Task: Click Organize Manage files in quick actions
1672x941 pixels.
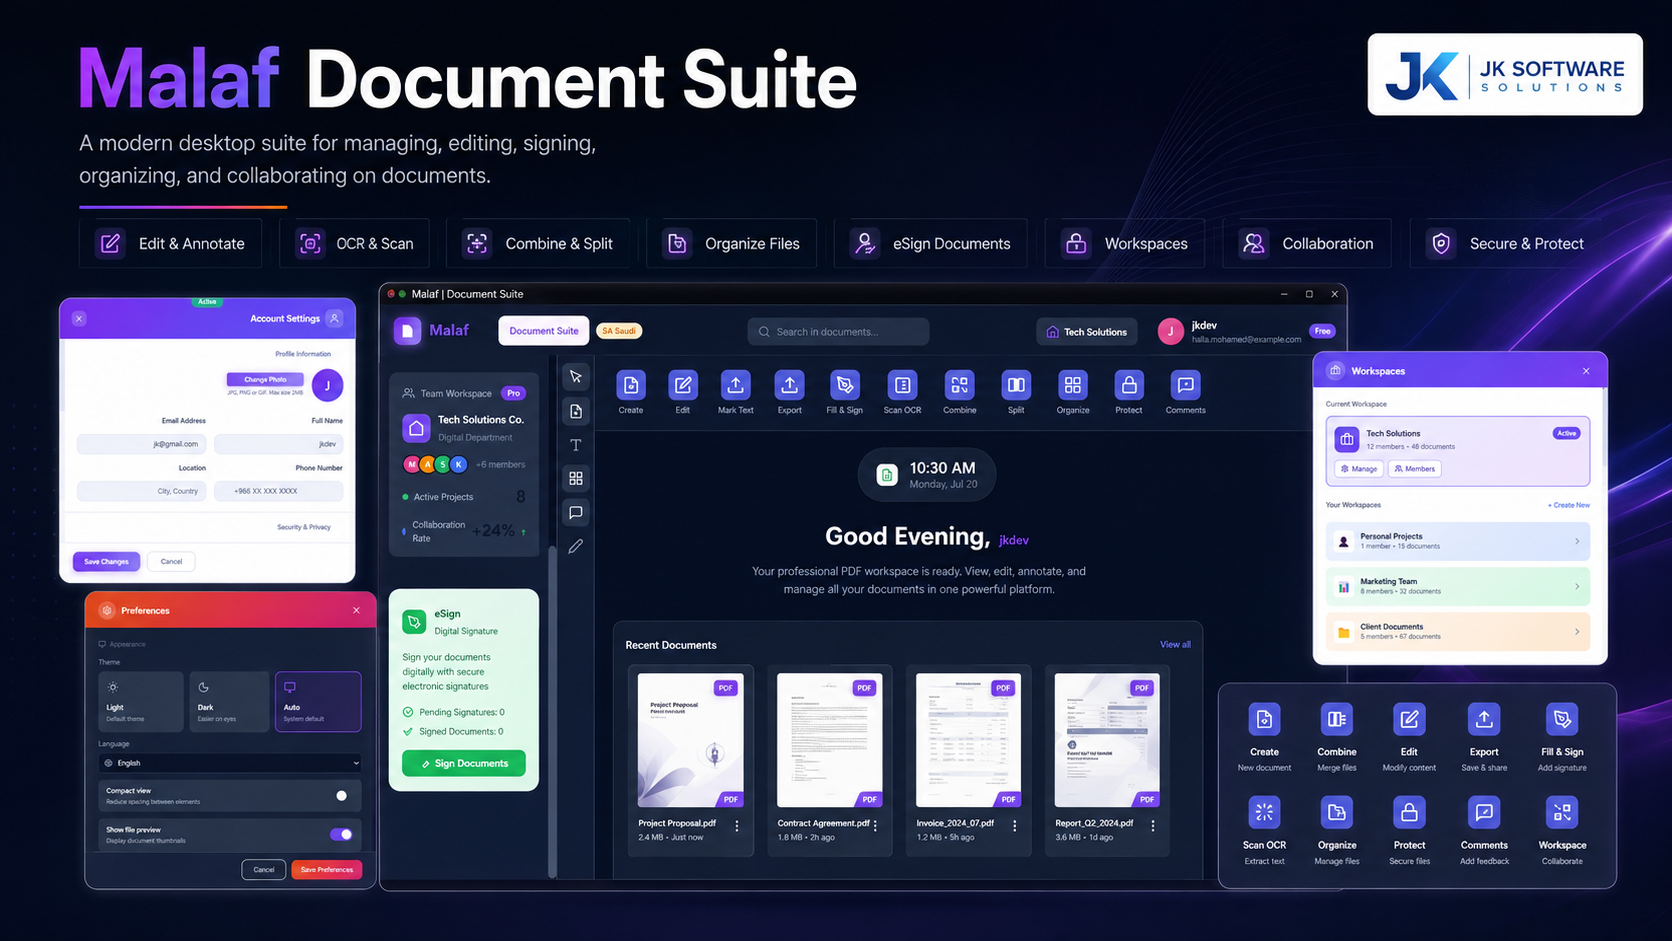Action: click(1337, 831)
